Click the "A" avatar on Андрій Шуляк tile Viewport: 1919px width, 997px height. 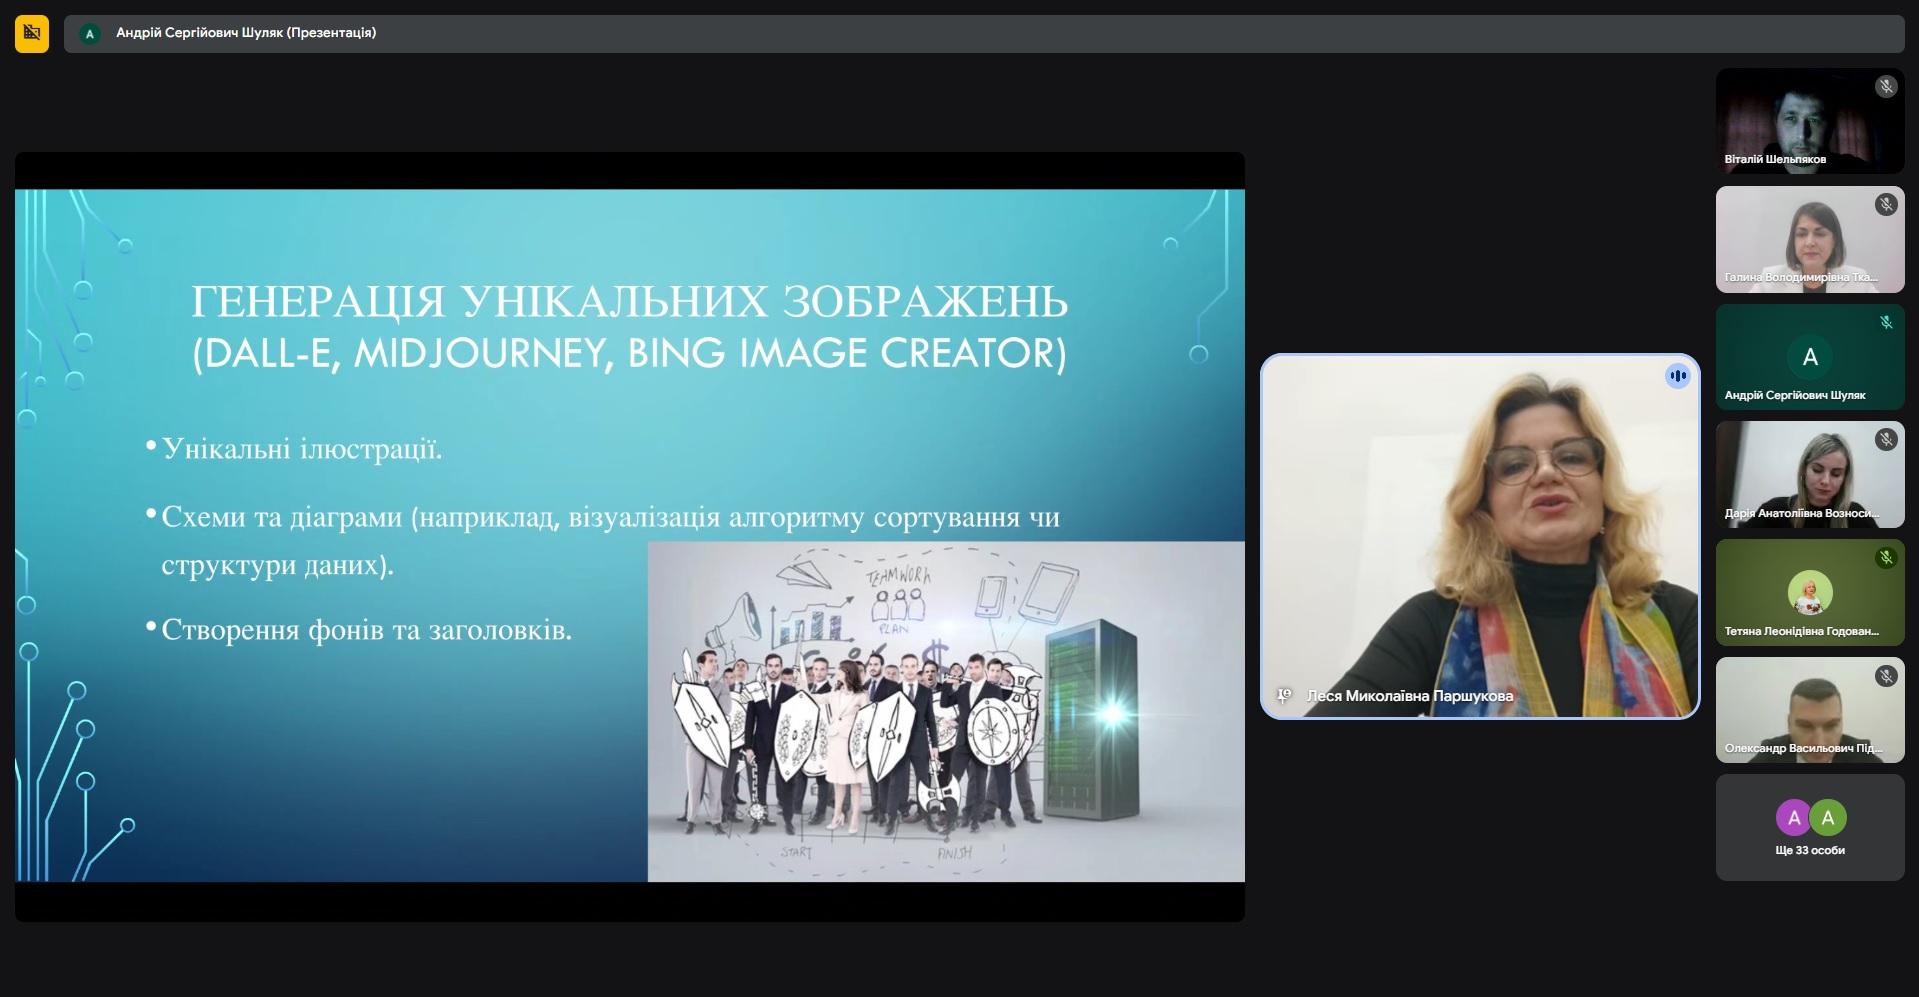point(1809,357)
